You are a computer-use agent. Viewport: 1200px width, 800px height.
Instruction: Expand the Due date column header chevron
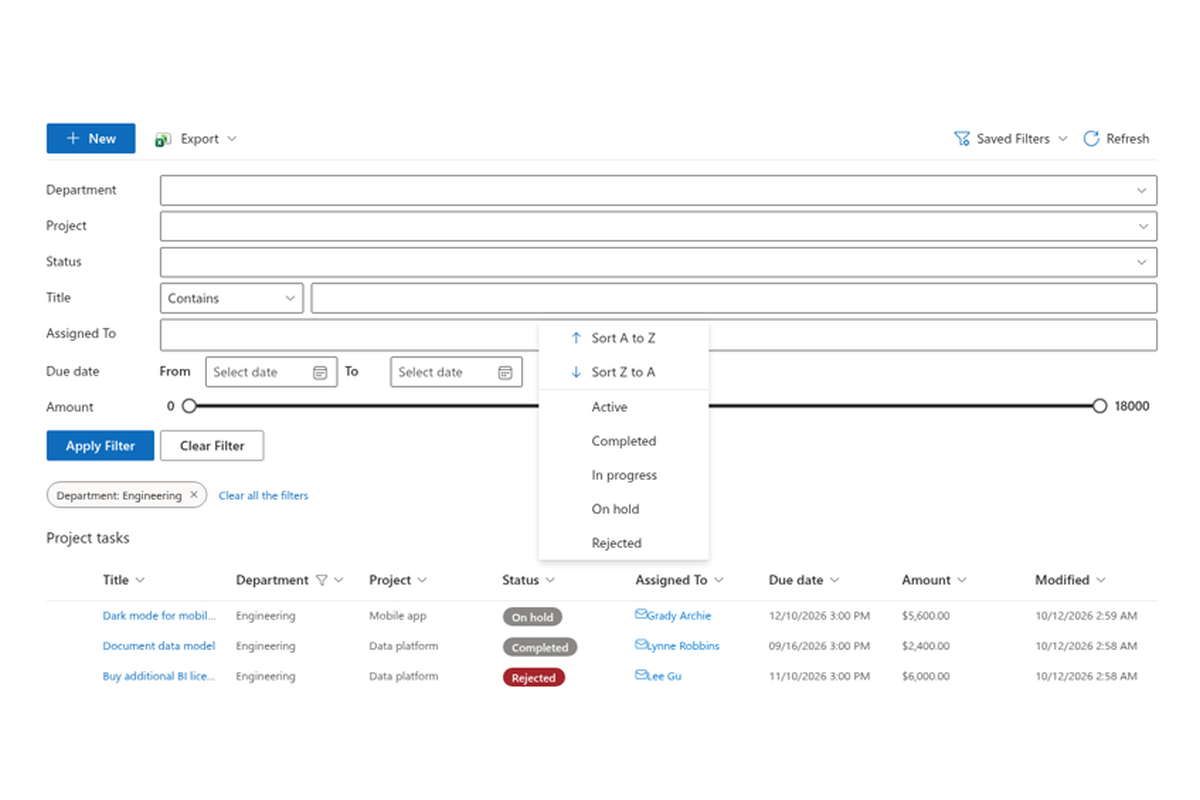[x=834, y=580]
